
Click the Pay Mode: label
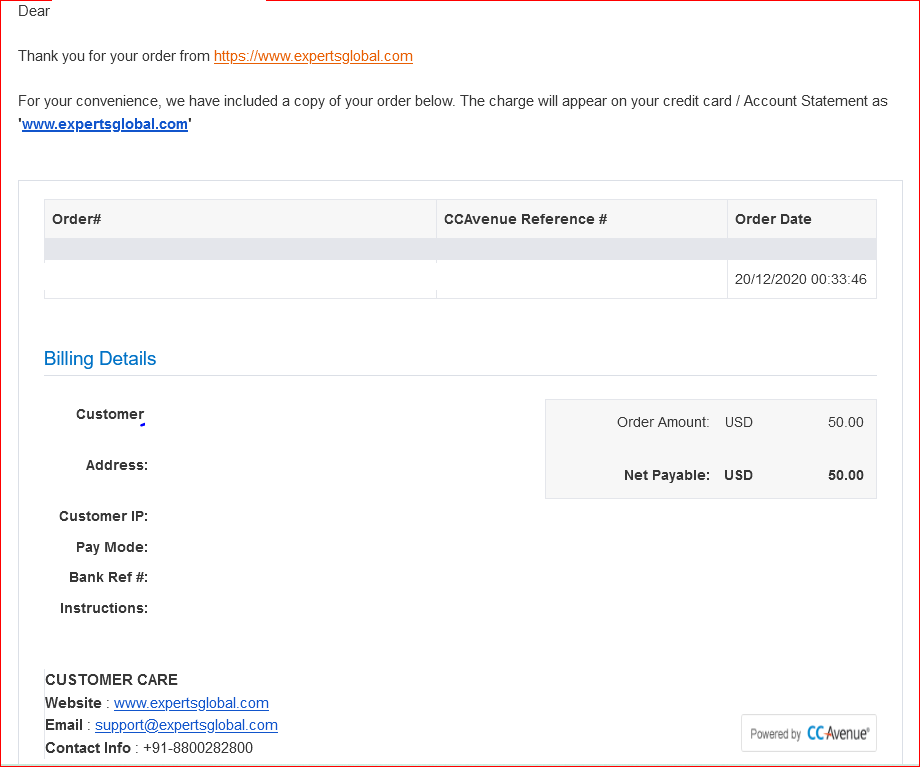pyautogui.click(x=111, y=547)
